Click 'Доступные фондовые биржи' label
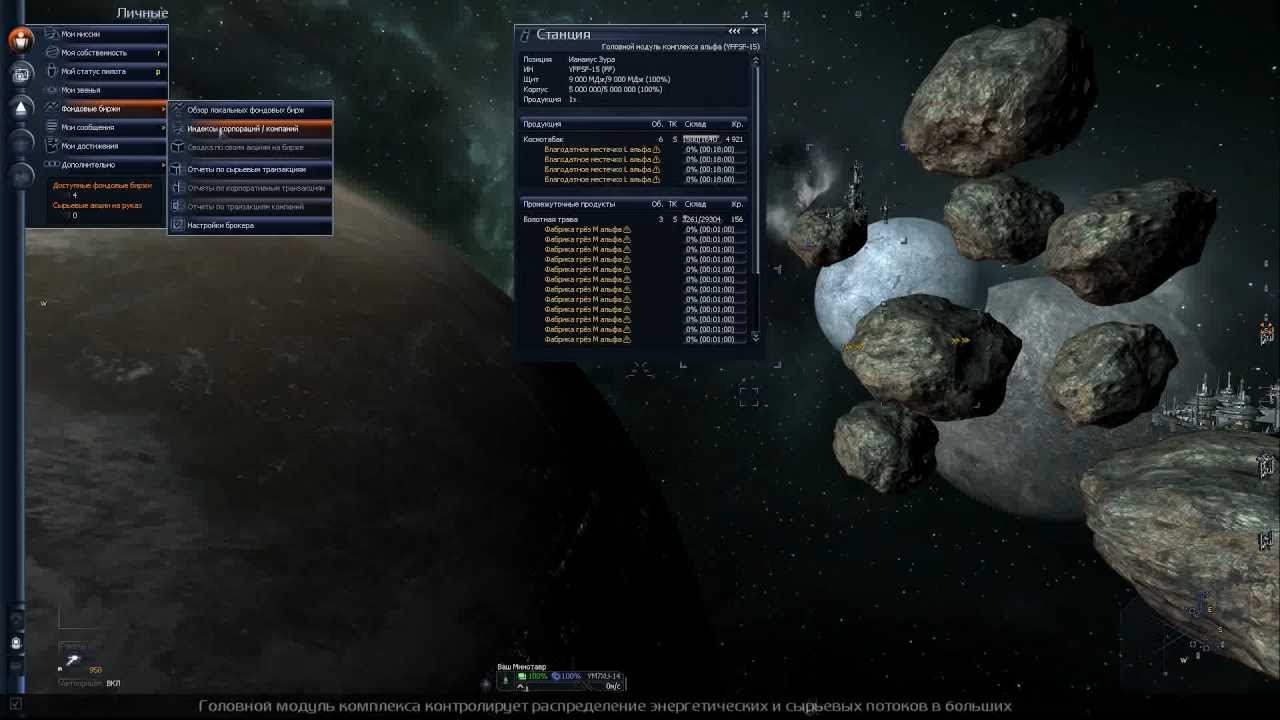The height and width of the screenshot is (720, 1280). pos(102,185)
